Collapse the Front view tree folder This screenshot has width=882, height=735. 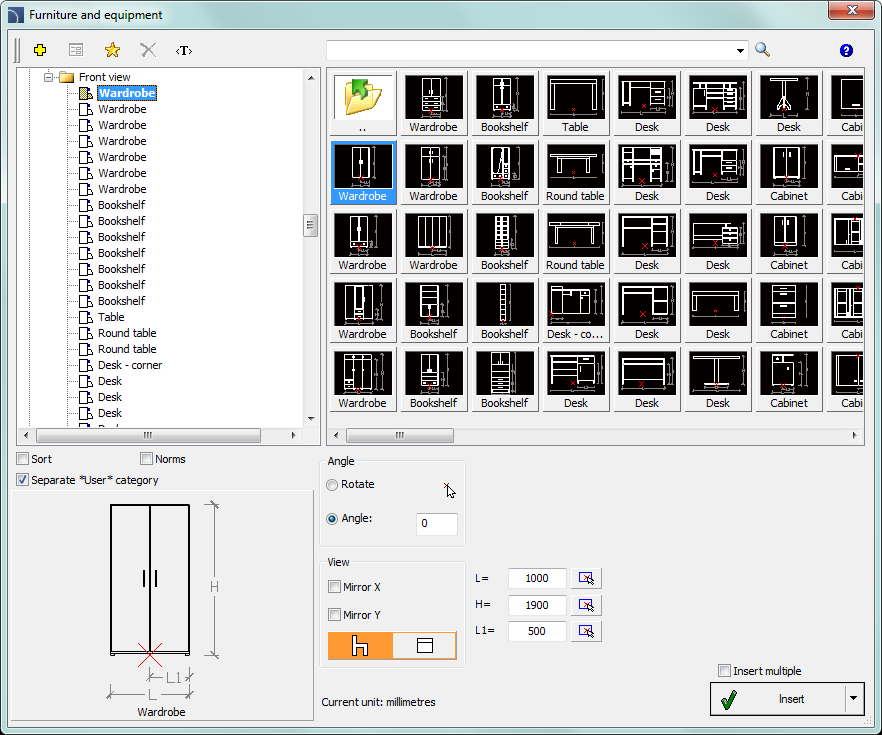pos(47,77)
